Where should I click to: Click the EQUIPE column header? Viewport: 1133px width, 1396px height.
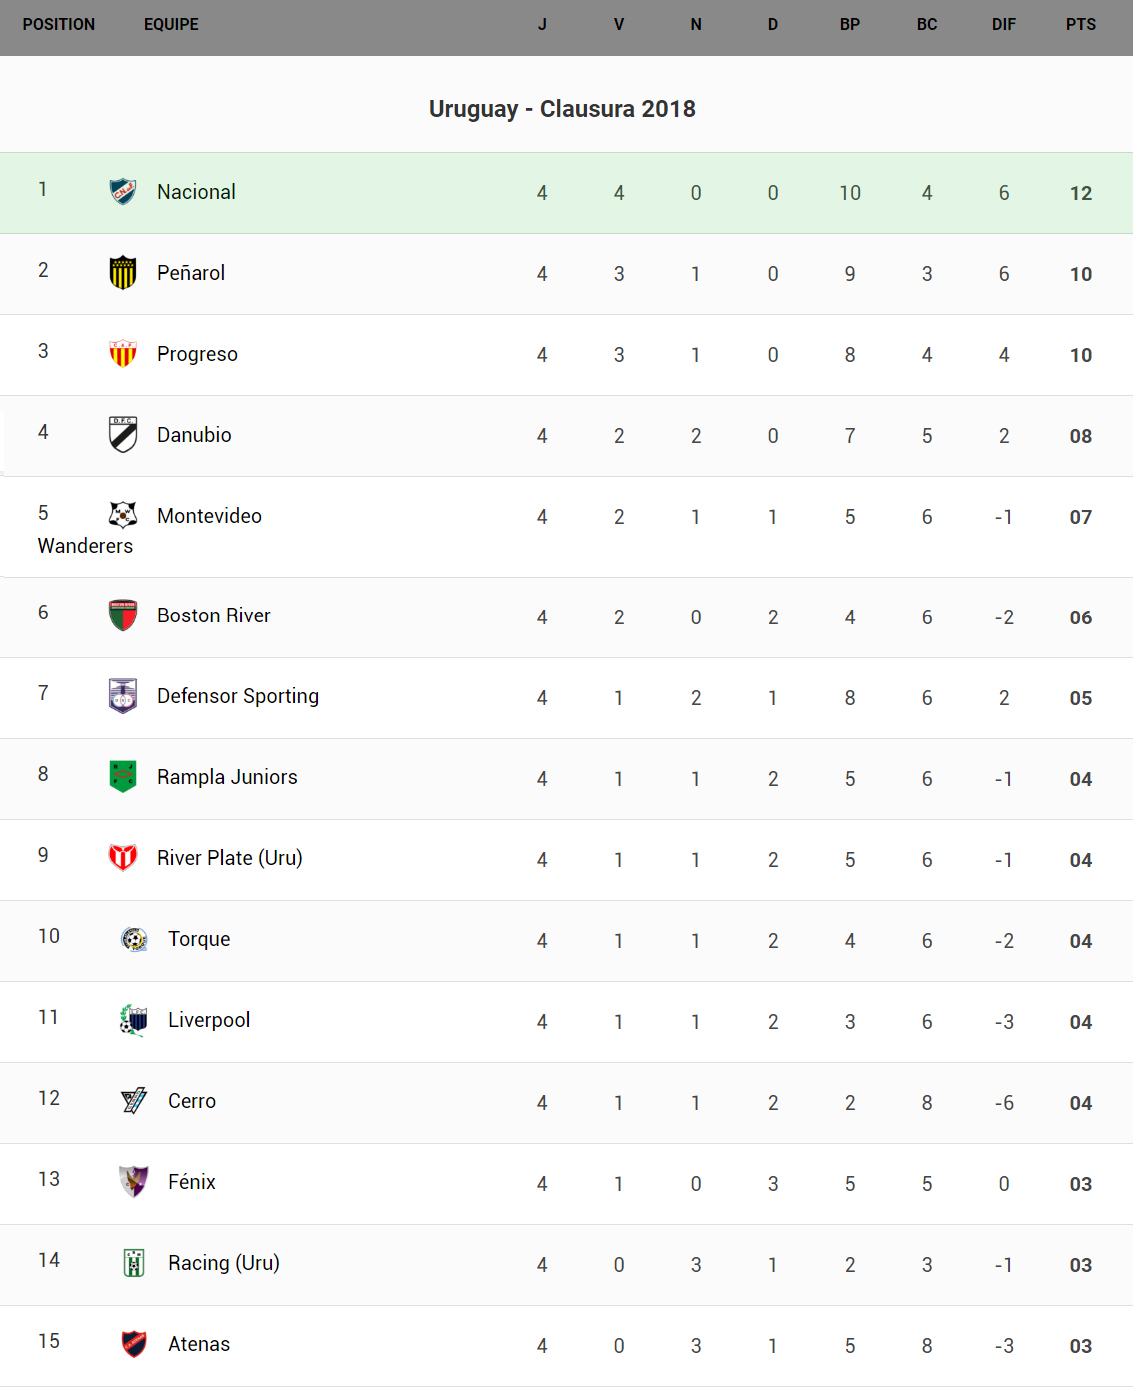171,25
